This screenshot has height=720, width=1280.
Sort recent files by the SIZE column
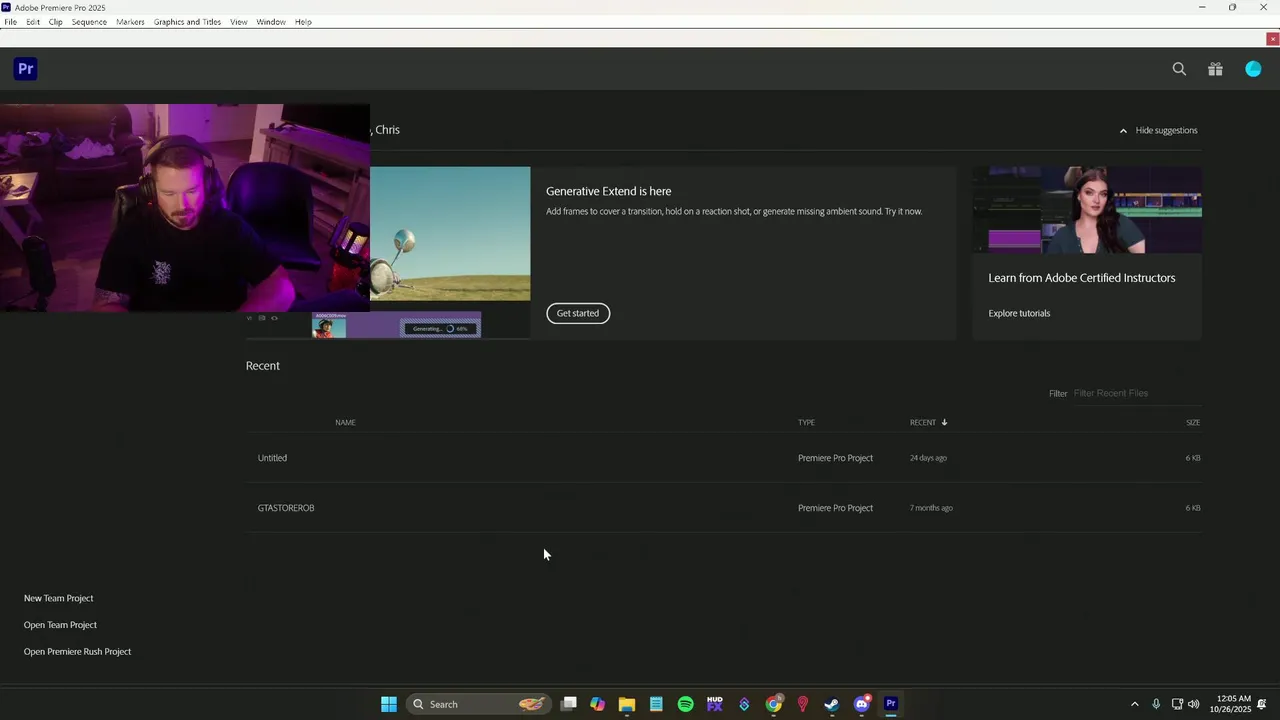tap(1193, 422)
